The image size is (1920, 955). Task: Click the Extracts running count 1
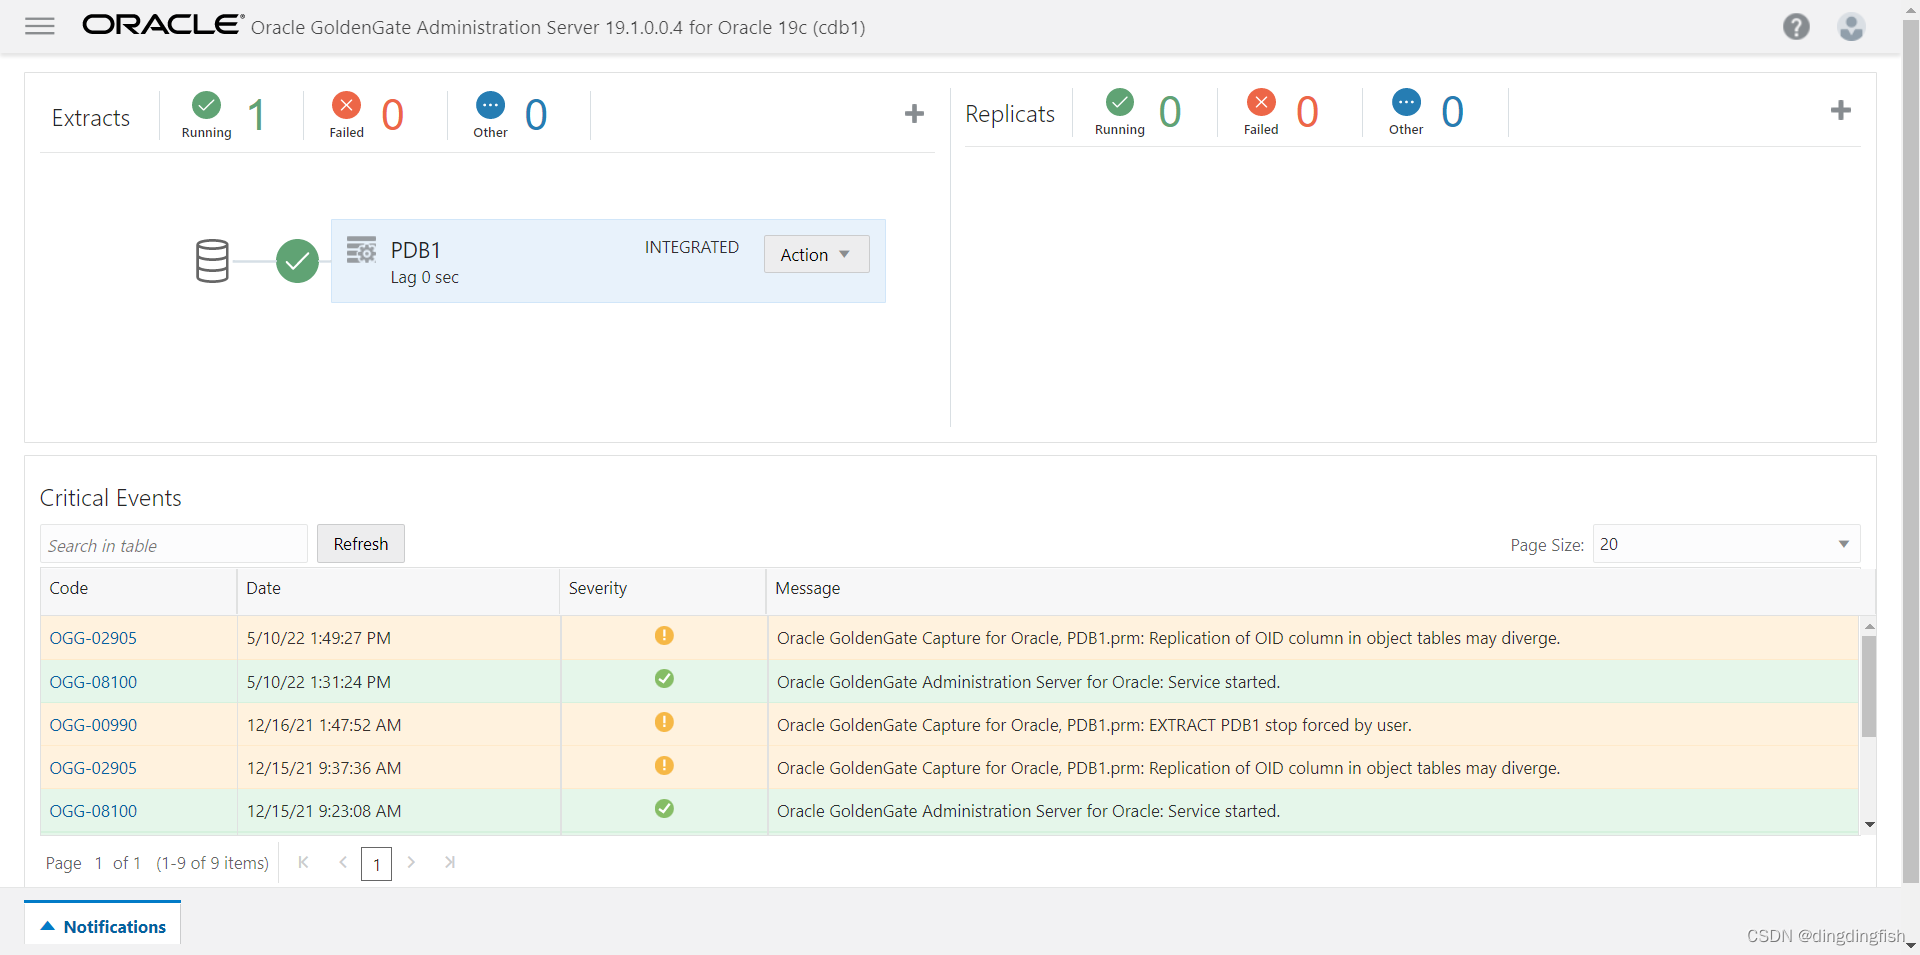pos(256,115)
